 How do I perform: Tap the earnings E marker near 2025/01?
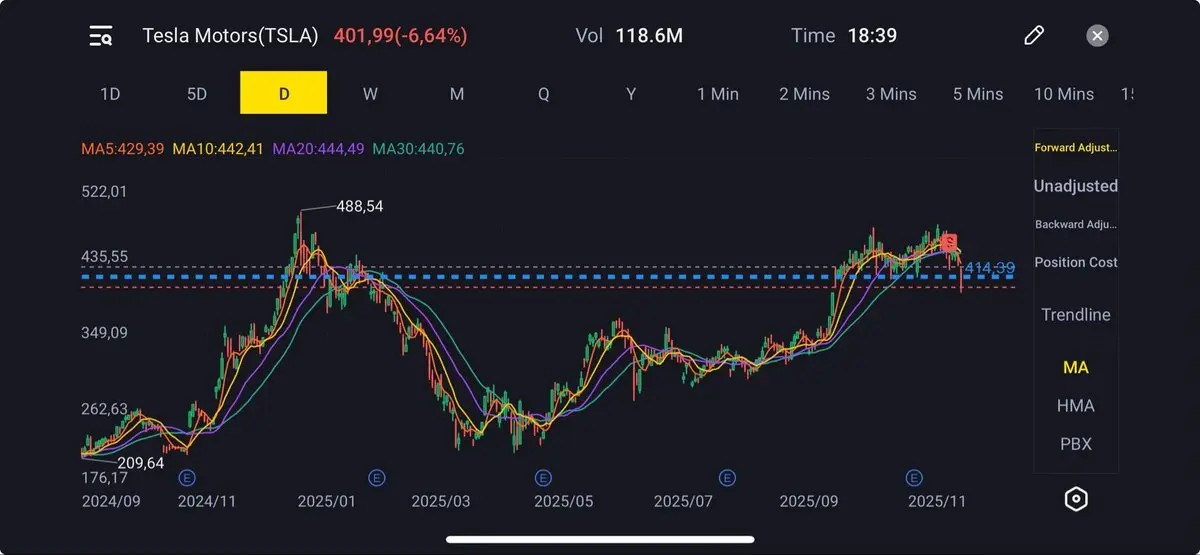pos(377,477)
